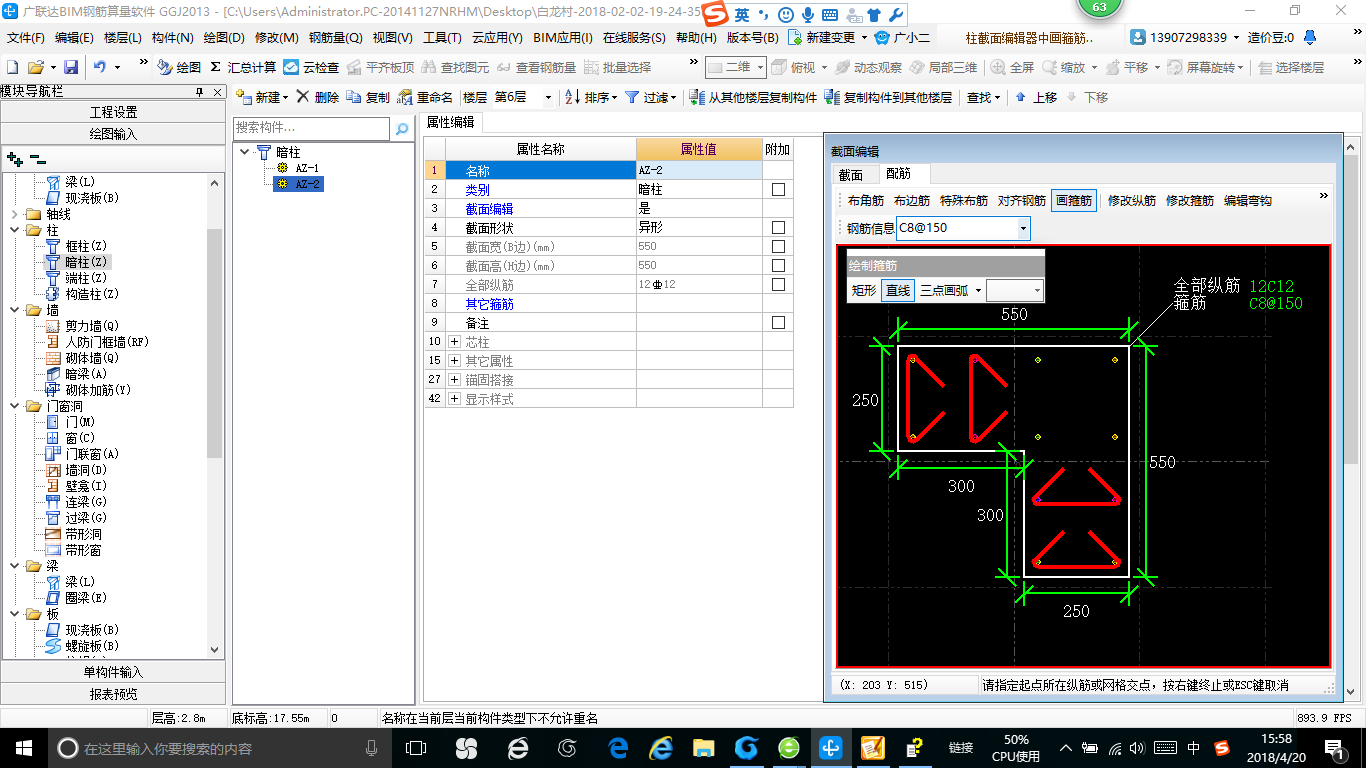
Task: Open the 工程设置 section
Action: pos(113,112)
